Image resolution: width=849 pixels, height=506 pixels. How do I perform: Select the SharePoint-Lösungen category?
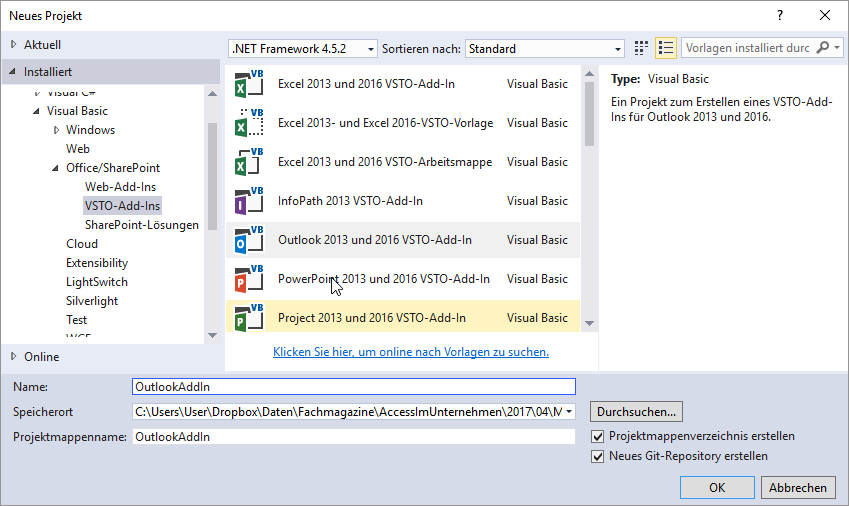[x=142, y=225]
